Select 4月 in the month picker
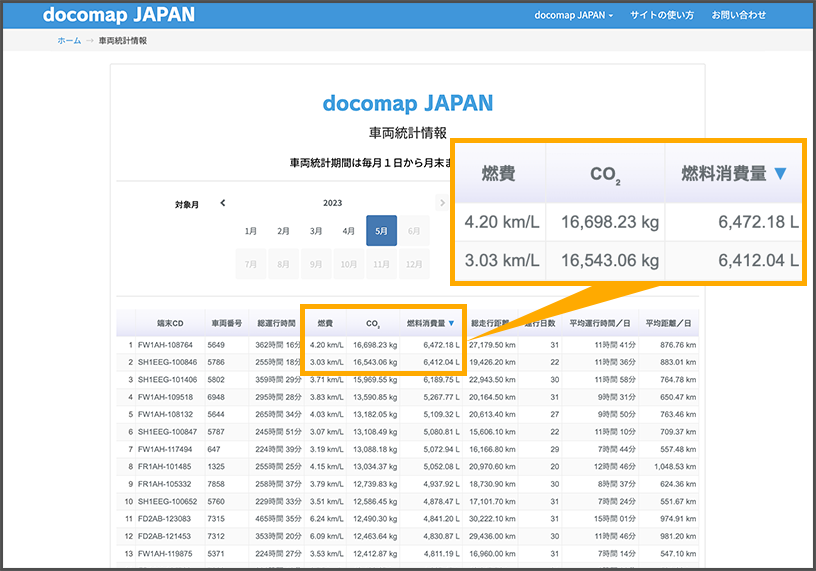816x571 pixels. 348,231
